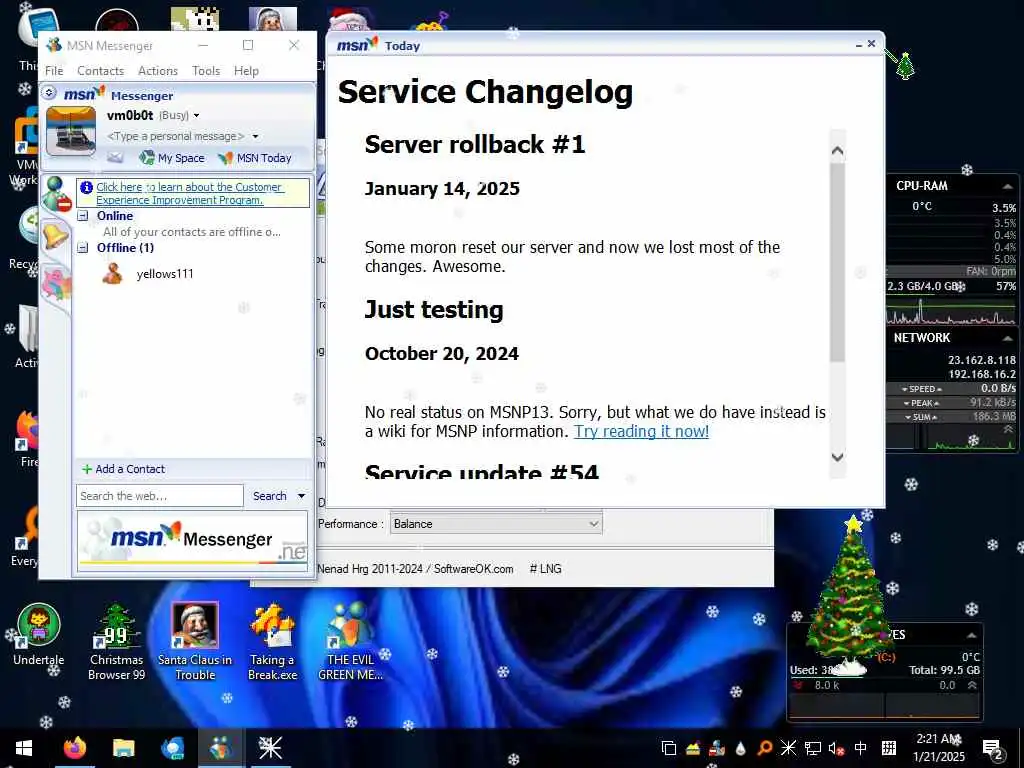Click the Windows Start button
The image size is (1024, 768).
[24, 748]
